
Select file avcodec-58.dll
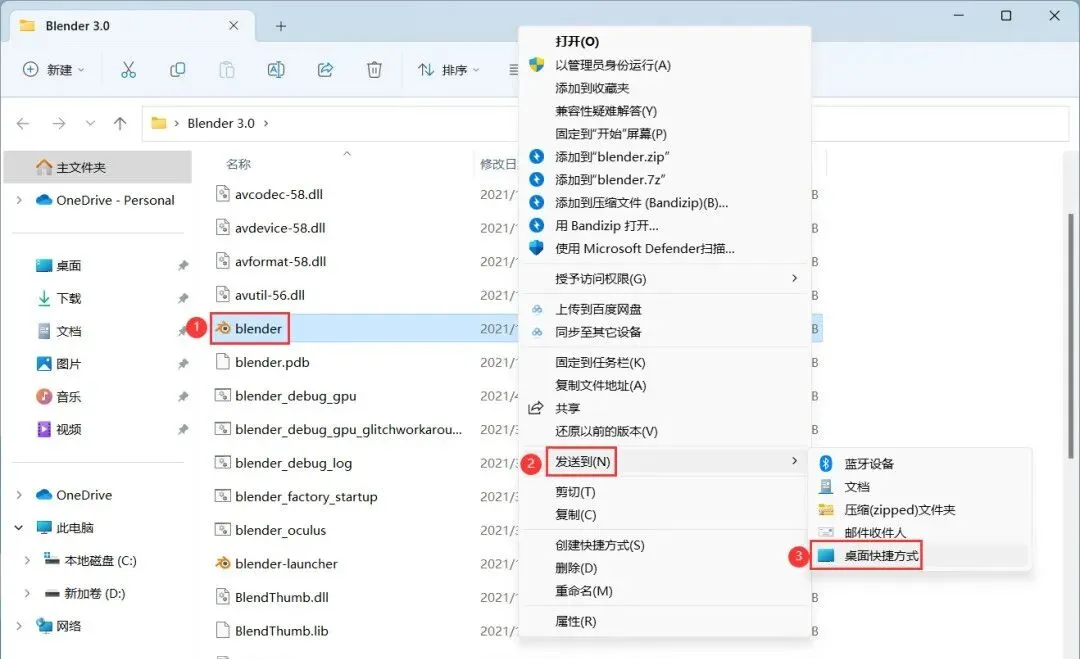click(278, 194)
